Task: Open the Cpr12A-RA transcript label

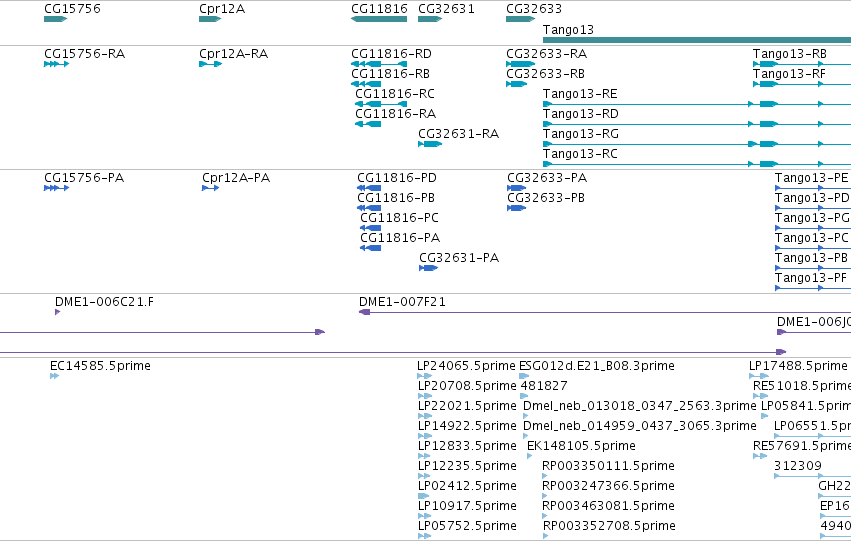Action: [x=233, y=54]
